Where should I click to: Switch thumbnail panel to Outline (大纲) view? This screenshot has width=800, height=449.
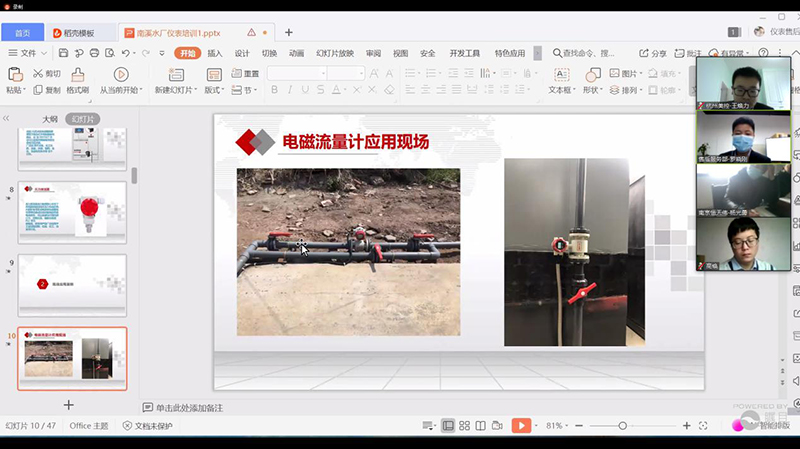click(x=49, y=119)
